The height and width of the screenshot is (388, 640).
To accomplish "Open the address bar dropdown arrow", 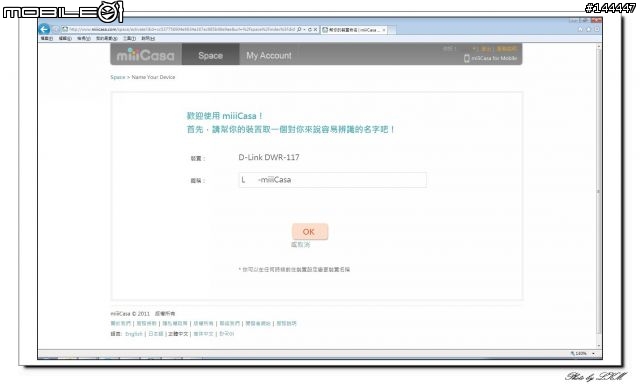I will tap(304, 29).
